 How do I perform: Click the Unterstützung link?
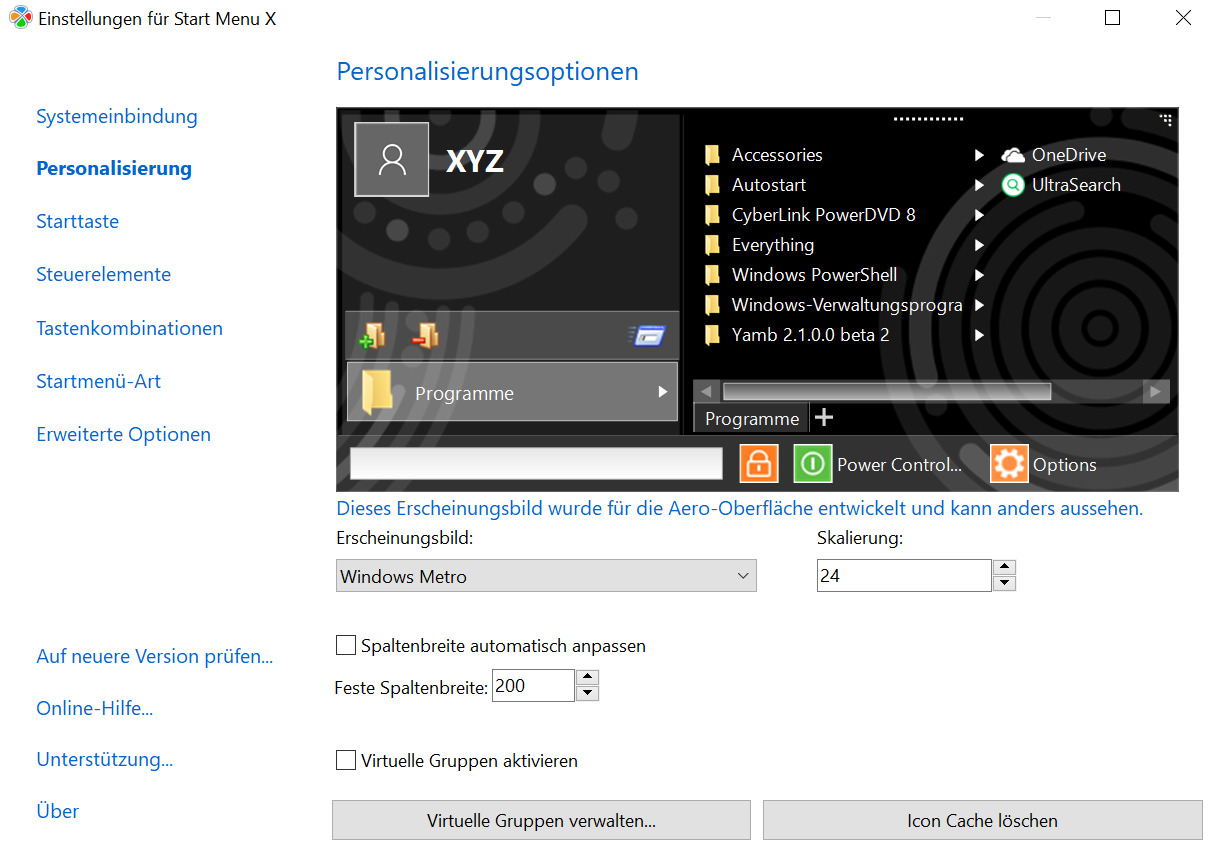(x=104, y=759)
